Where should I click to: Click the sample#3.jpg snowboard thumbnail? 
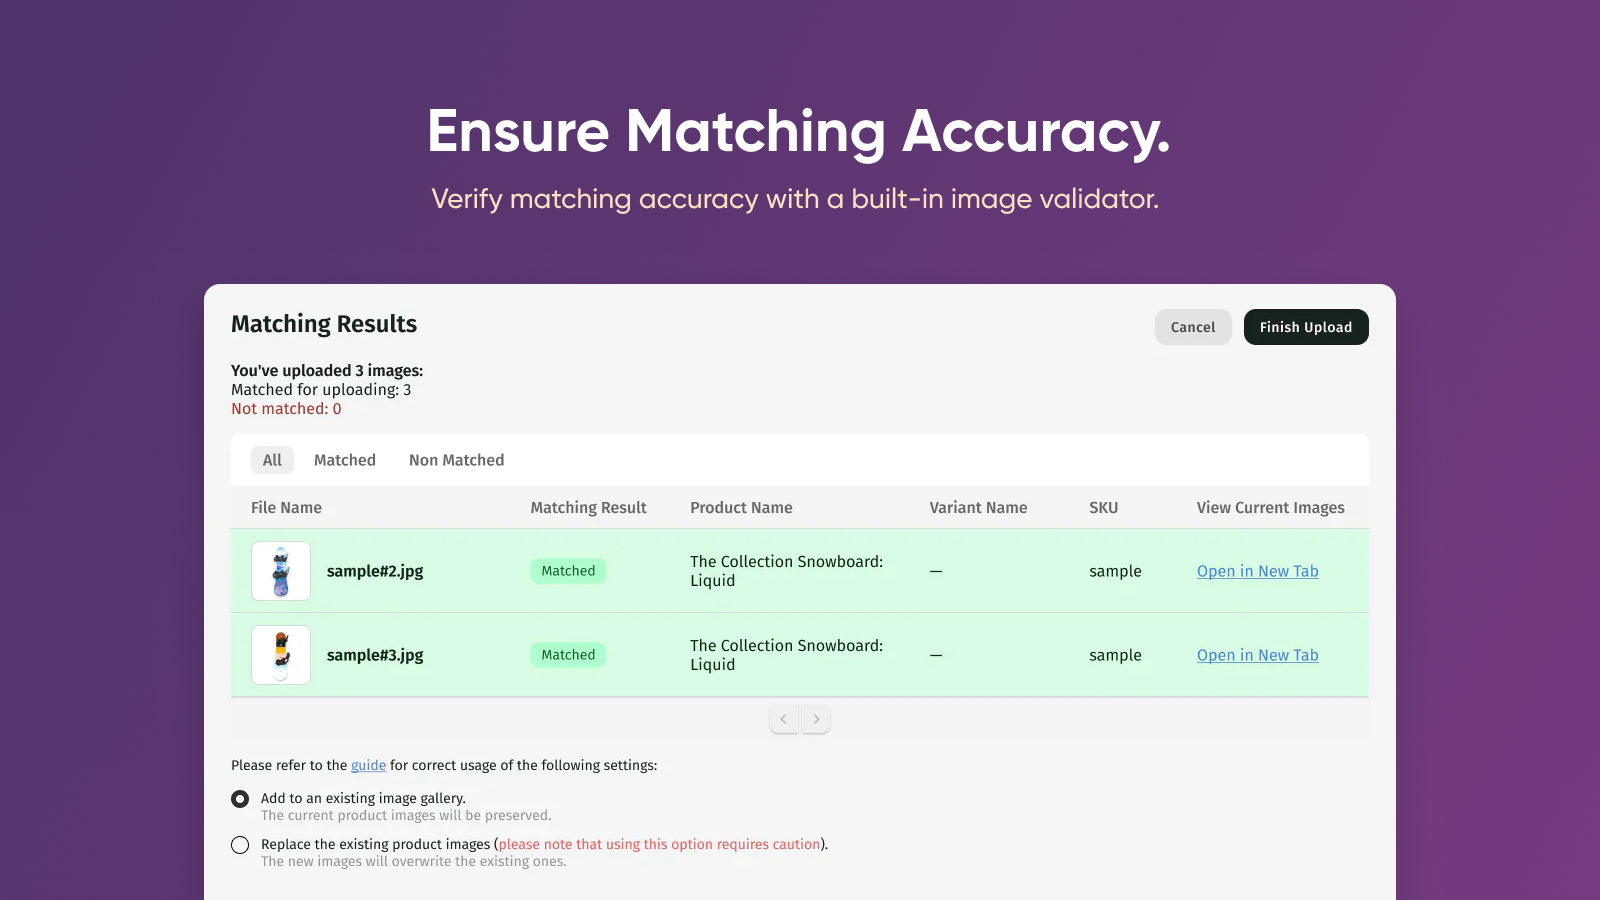(x=280, y=655)
